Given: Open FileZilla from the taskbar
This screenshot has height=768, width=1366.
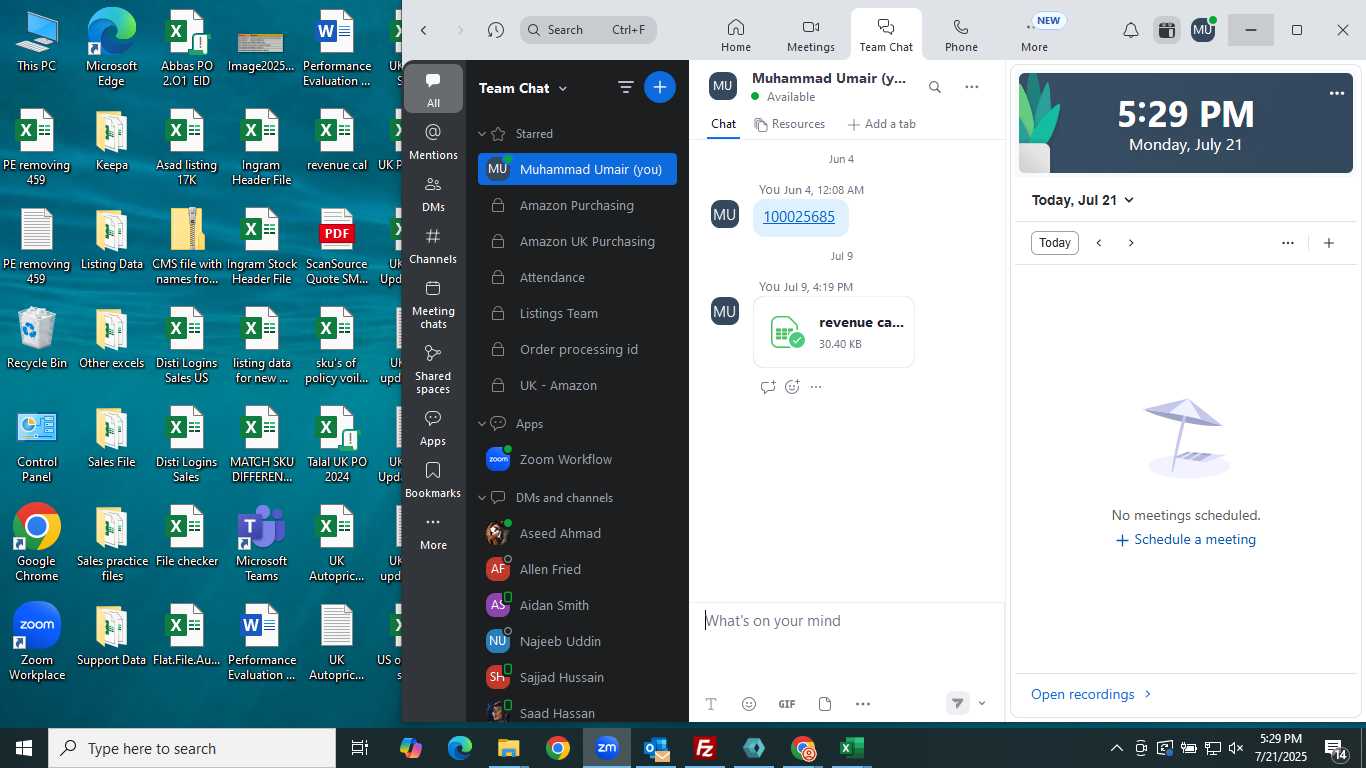Looking at the screenshot, I should coord(706,748).
